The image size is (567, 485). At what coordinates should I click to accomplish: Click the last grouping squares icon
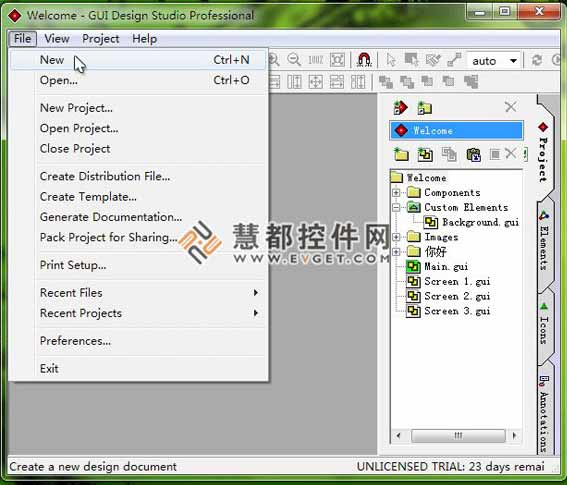point(471,82)
